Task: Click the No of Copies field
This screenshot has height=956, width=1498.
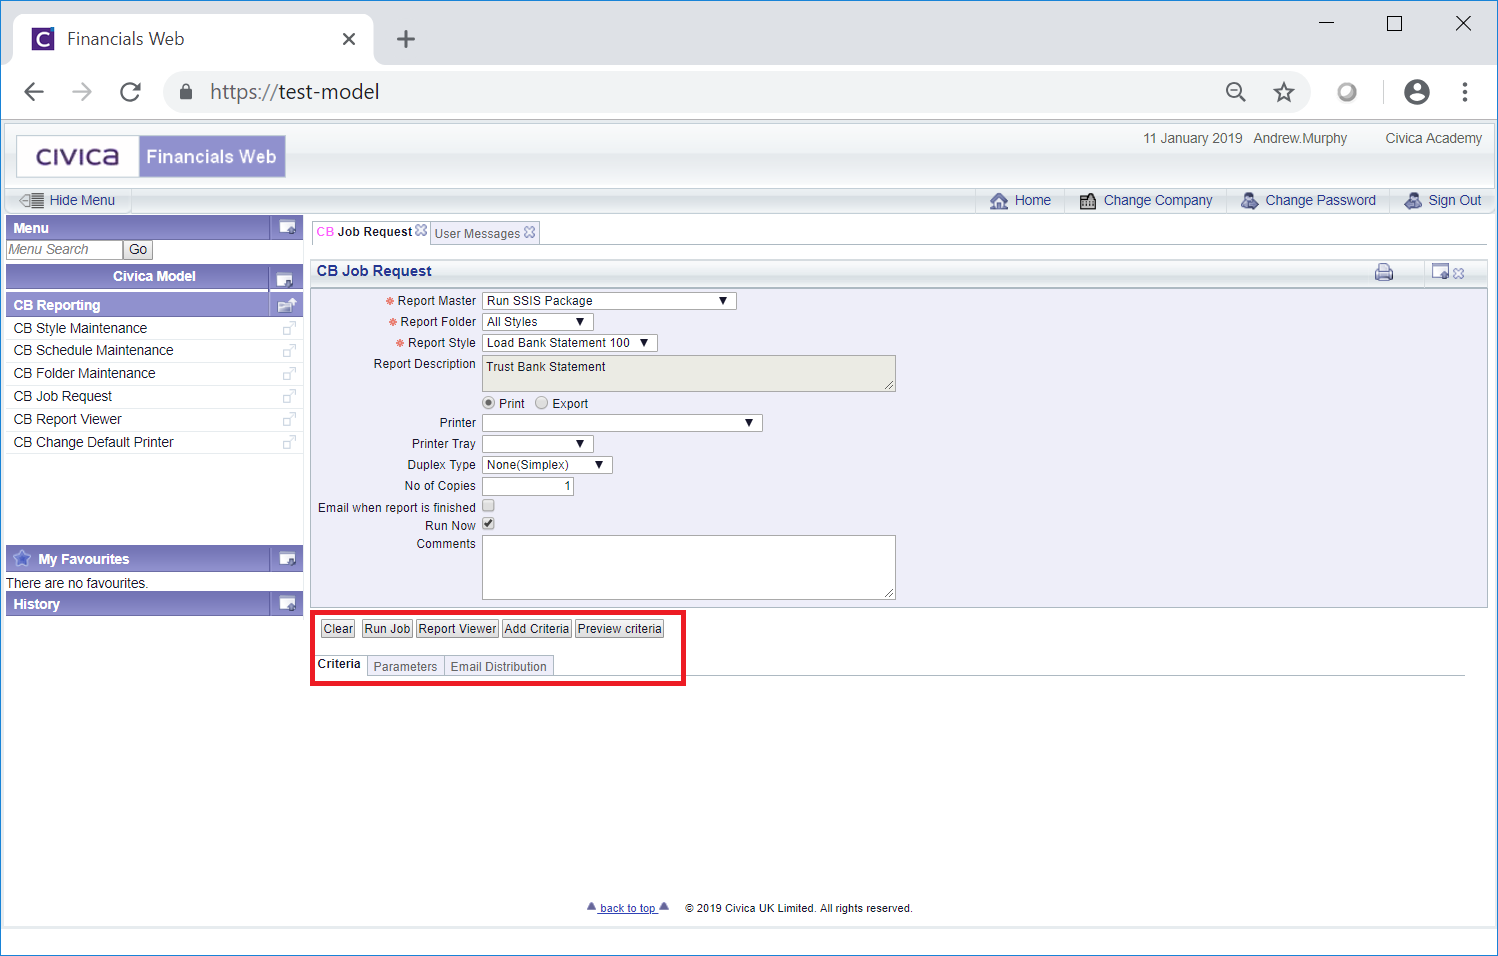Action: pyautogui.click(x=528, y=486)
